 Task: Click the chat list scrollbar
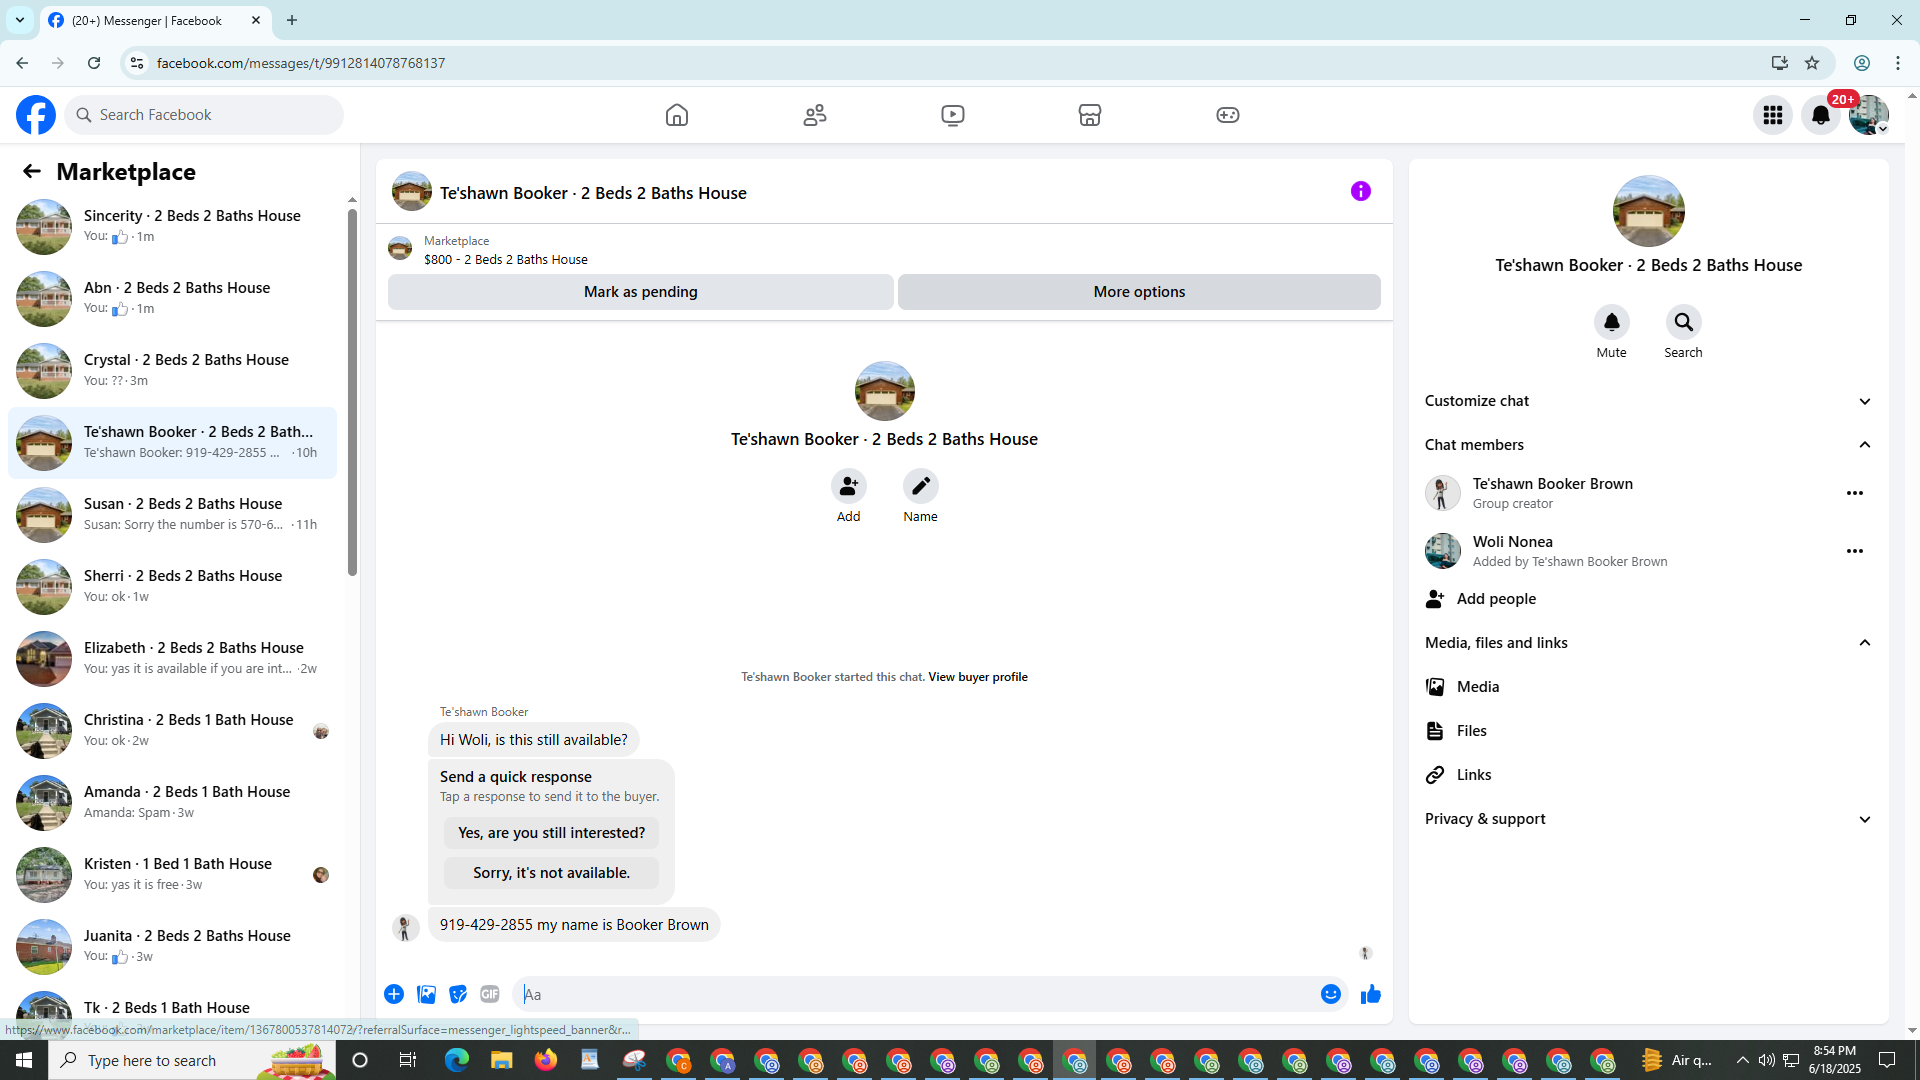(x=352, y=392)
